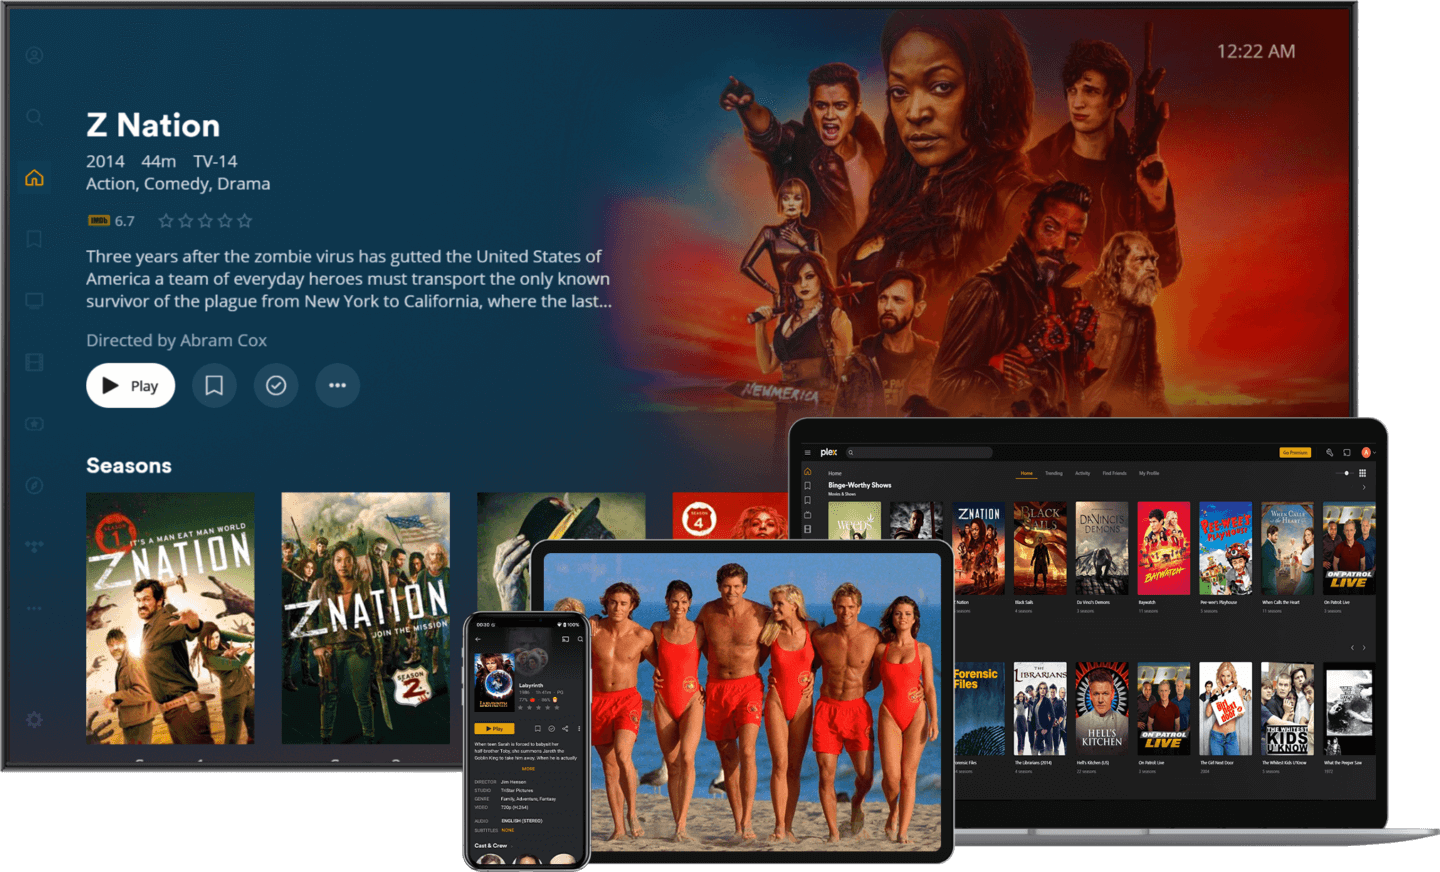Open the profile icon in TV sidebar
The height and width of the screenshot is (872, 1440).
pos(34,55)
